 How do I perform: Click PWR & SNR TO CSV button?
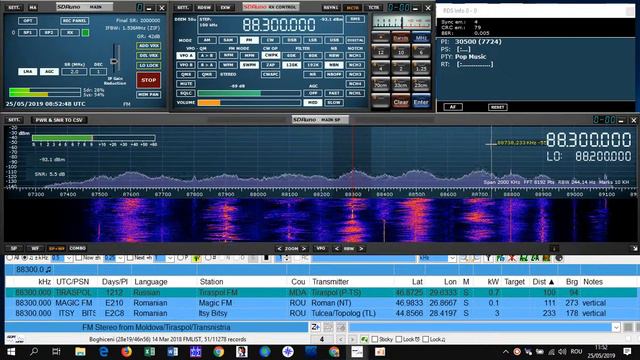click(59, 120)
